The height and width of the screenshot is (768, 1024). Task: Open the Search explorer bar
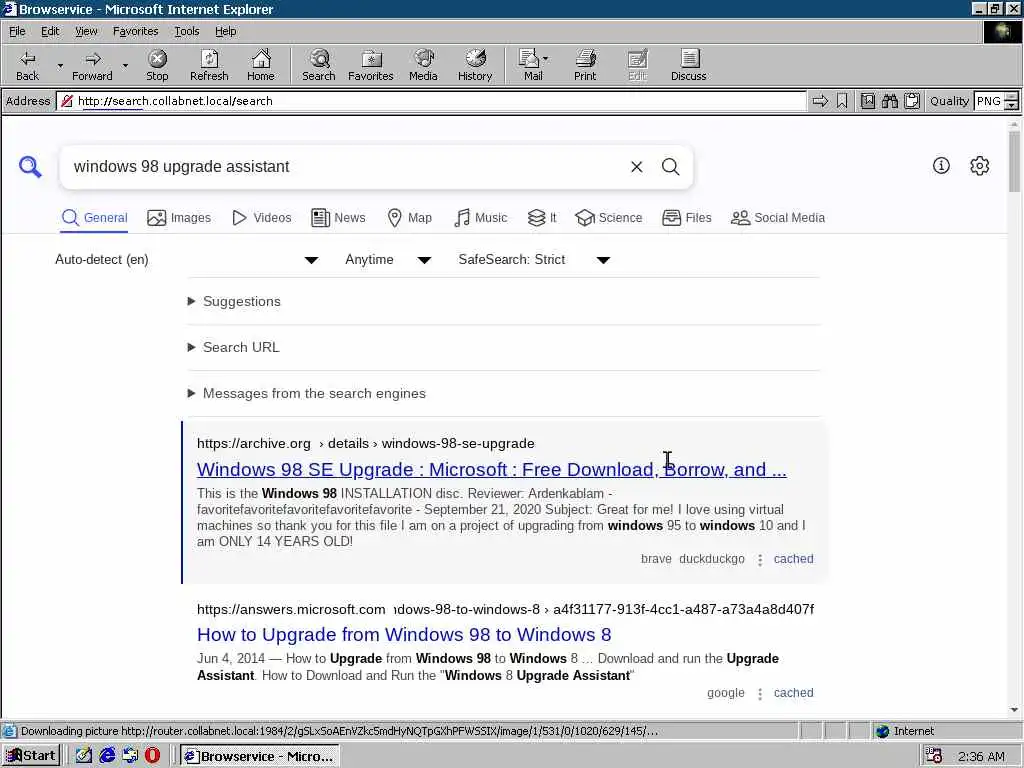[319, 65]
